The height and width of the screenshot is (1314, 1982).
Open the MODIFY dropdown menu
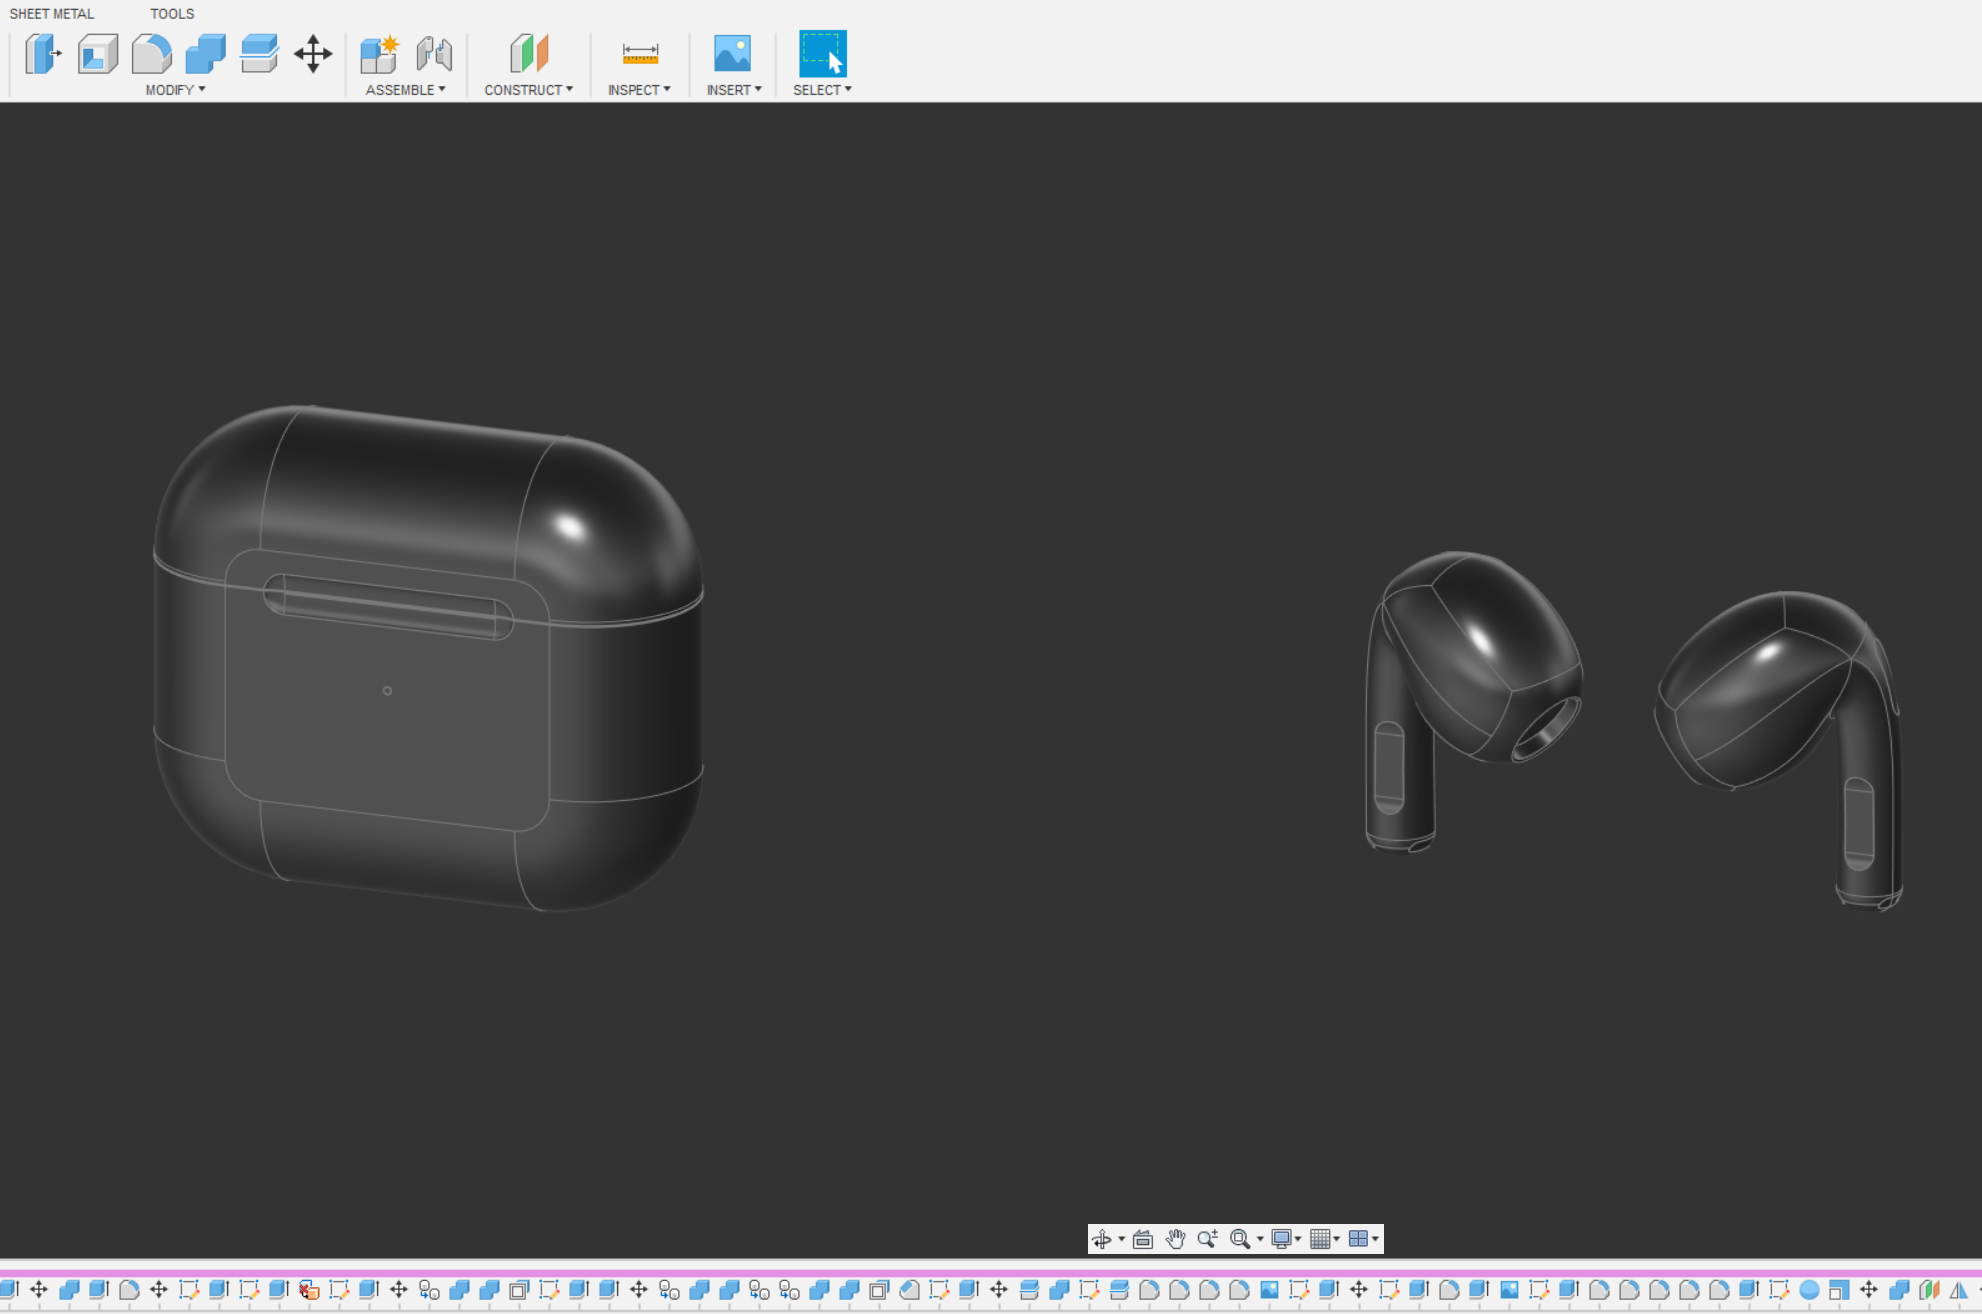pyautogui.click(x=175, y=90)
